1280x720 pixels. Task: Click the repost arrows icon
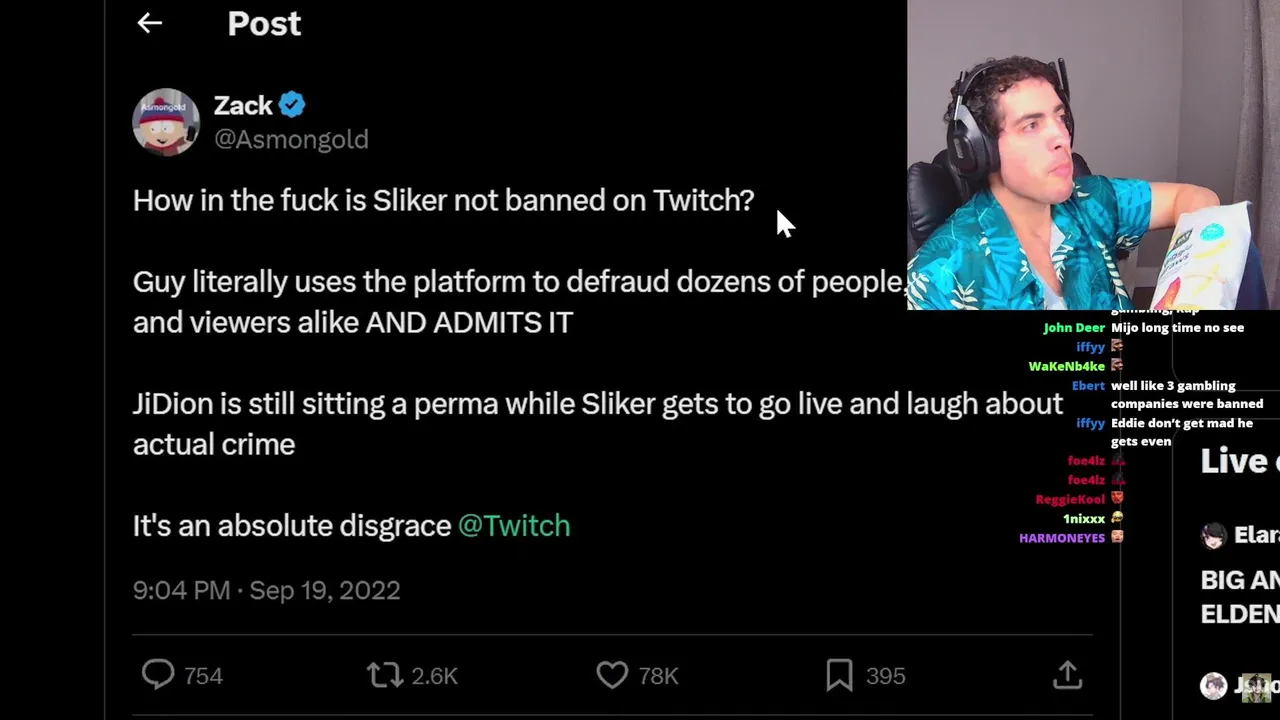point(385,675)
